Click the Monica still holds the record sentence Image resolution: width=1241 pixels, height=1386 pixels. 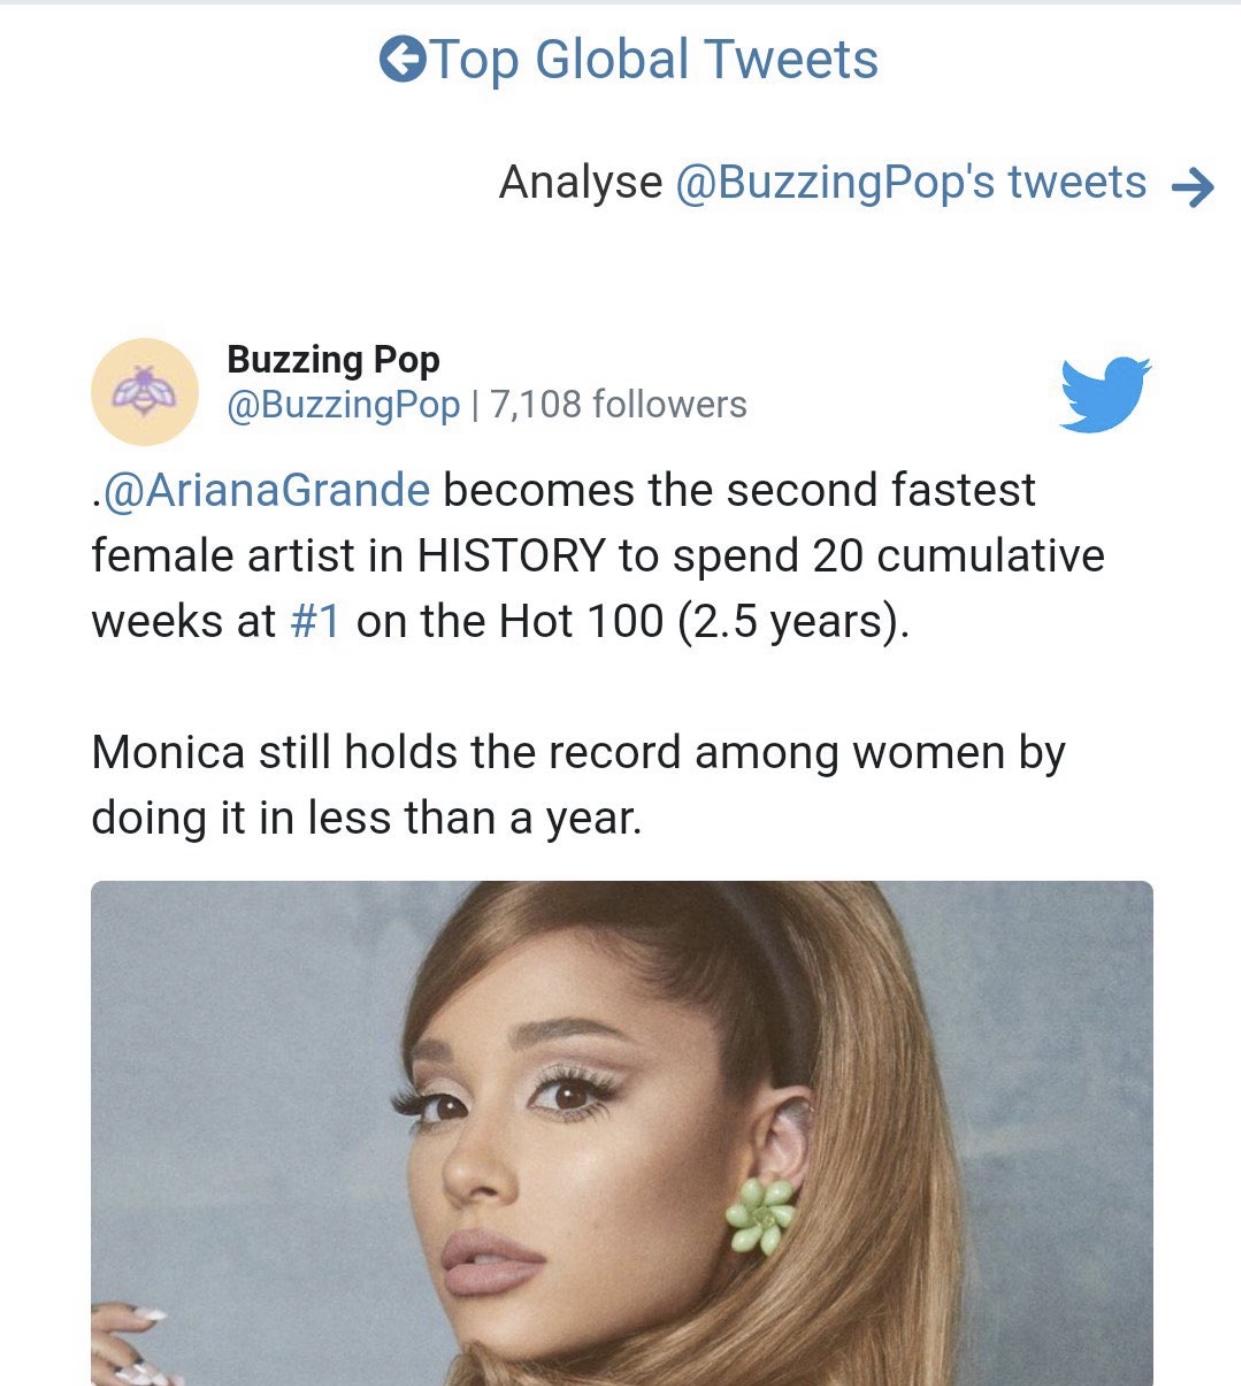point(578,752)
